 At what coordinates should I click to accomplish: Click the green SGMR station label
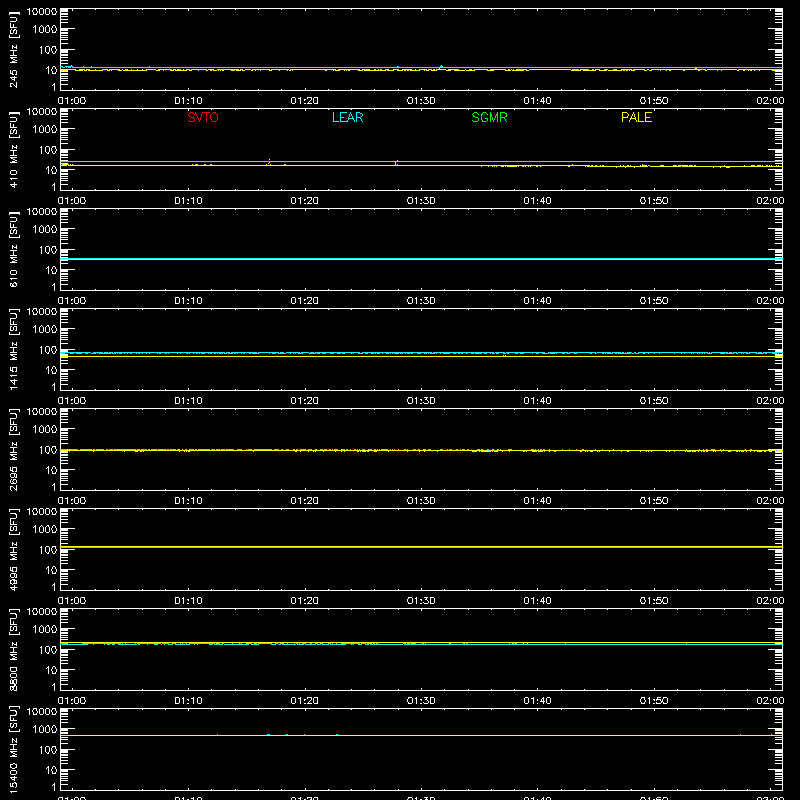(x=489, y=117)
